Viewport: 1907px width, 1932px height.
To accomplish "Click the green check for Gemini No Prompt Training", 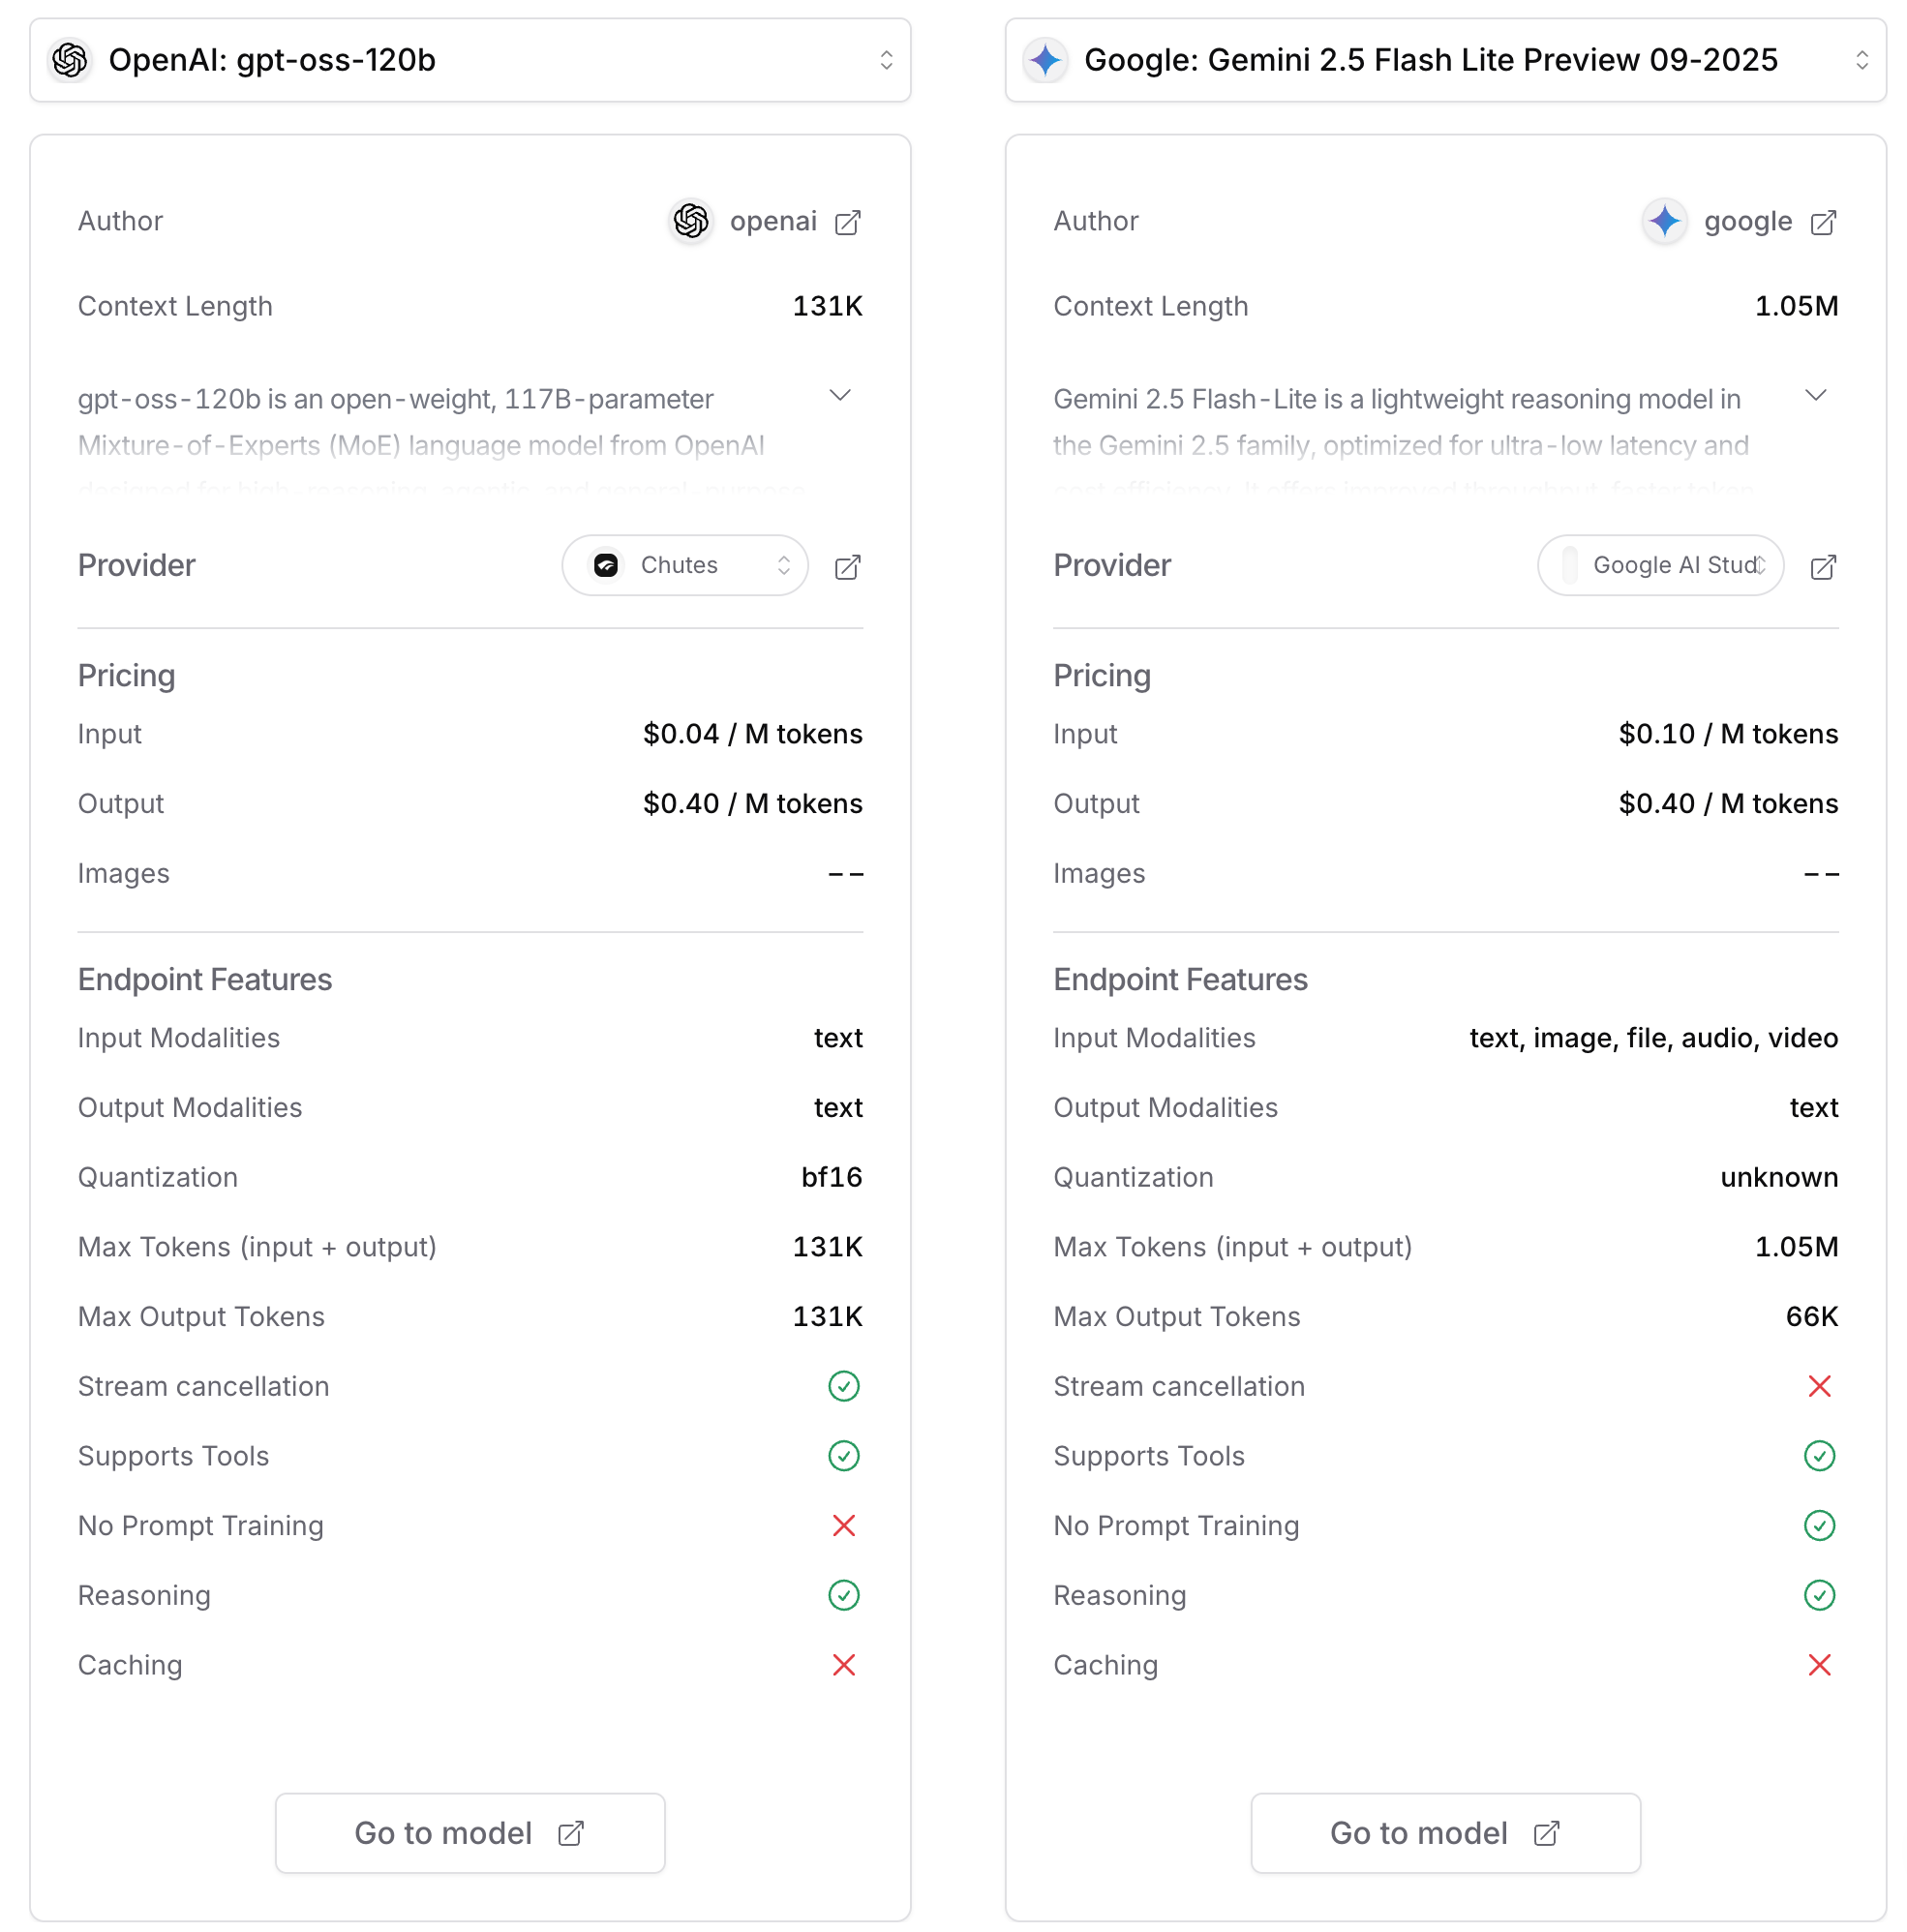I will 1818,1525.
